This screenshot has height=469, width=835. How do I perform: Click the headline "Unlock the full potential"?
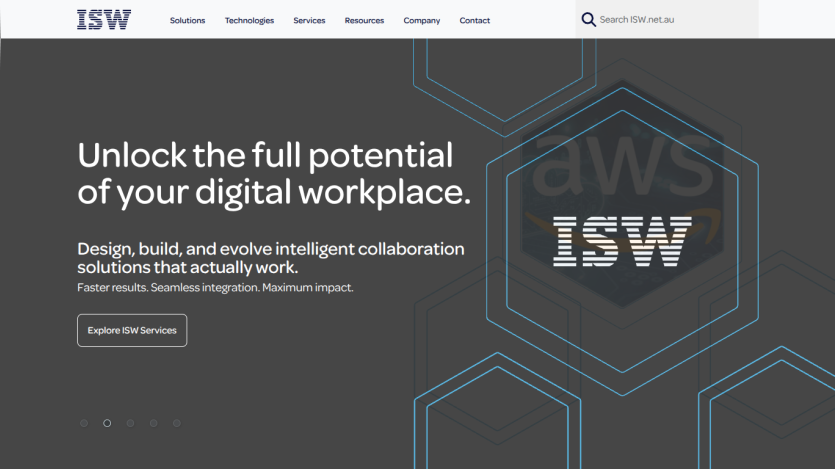pos(265,155)
